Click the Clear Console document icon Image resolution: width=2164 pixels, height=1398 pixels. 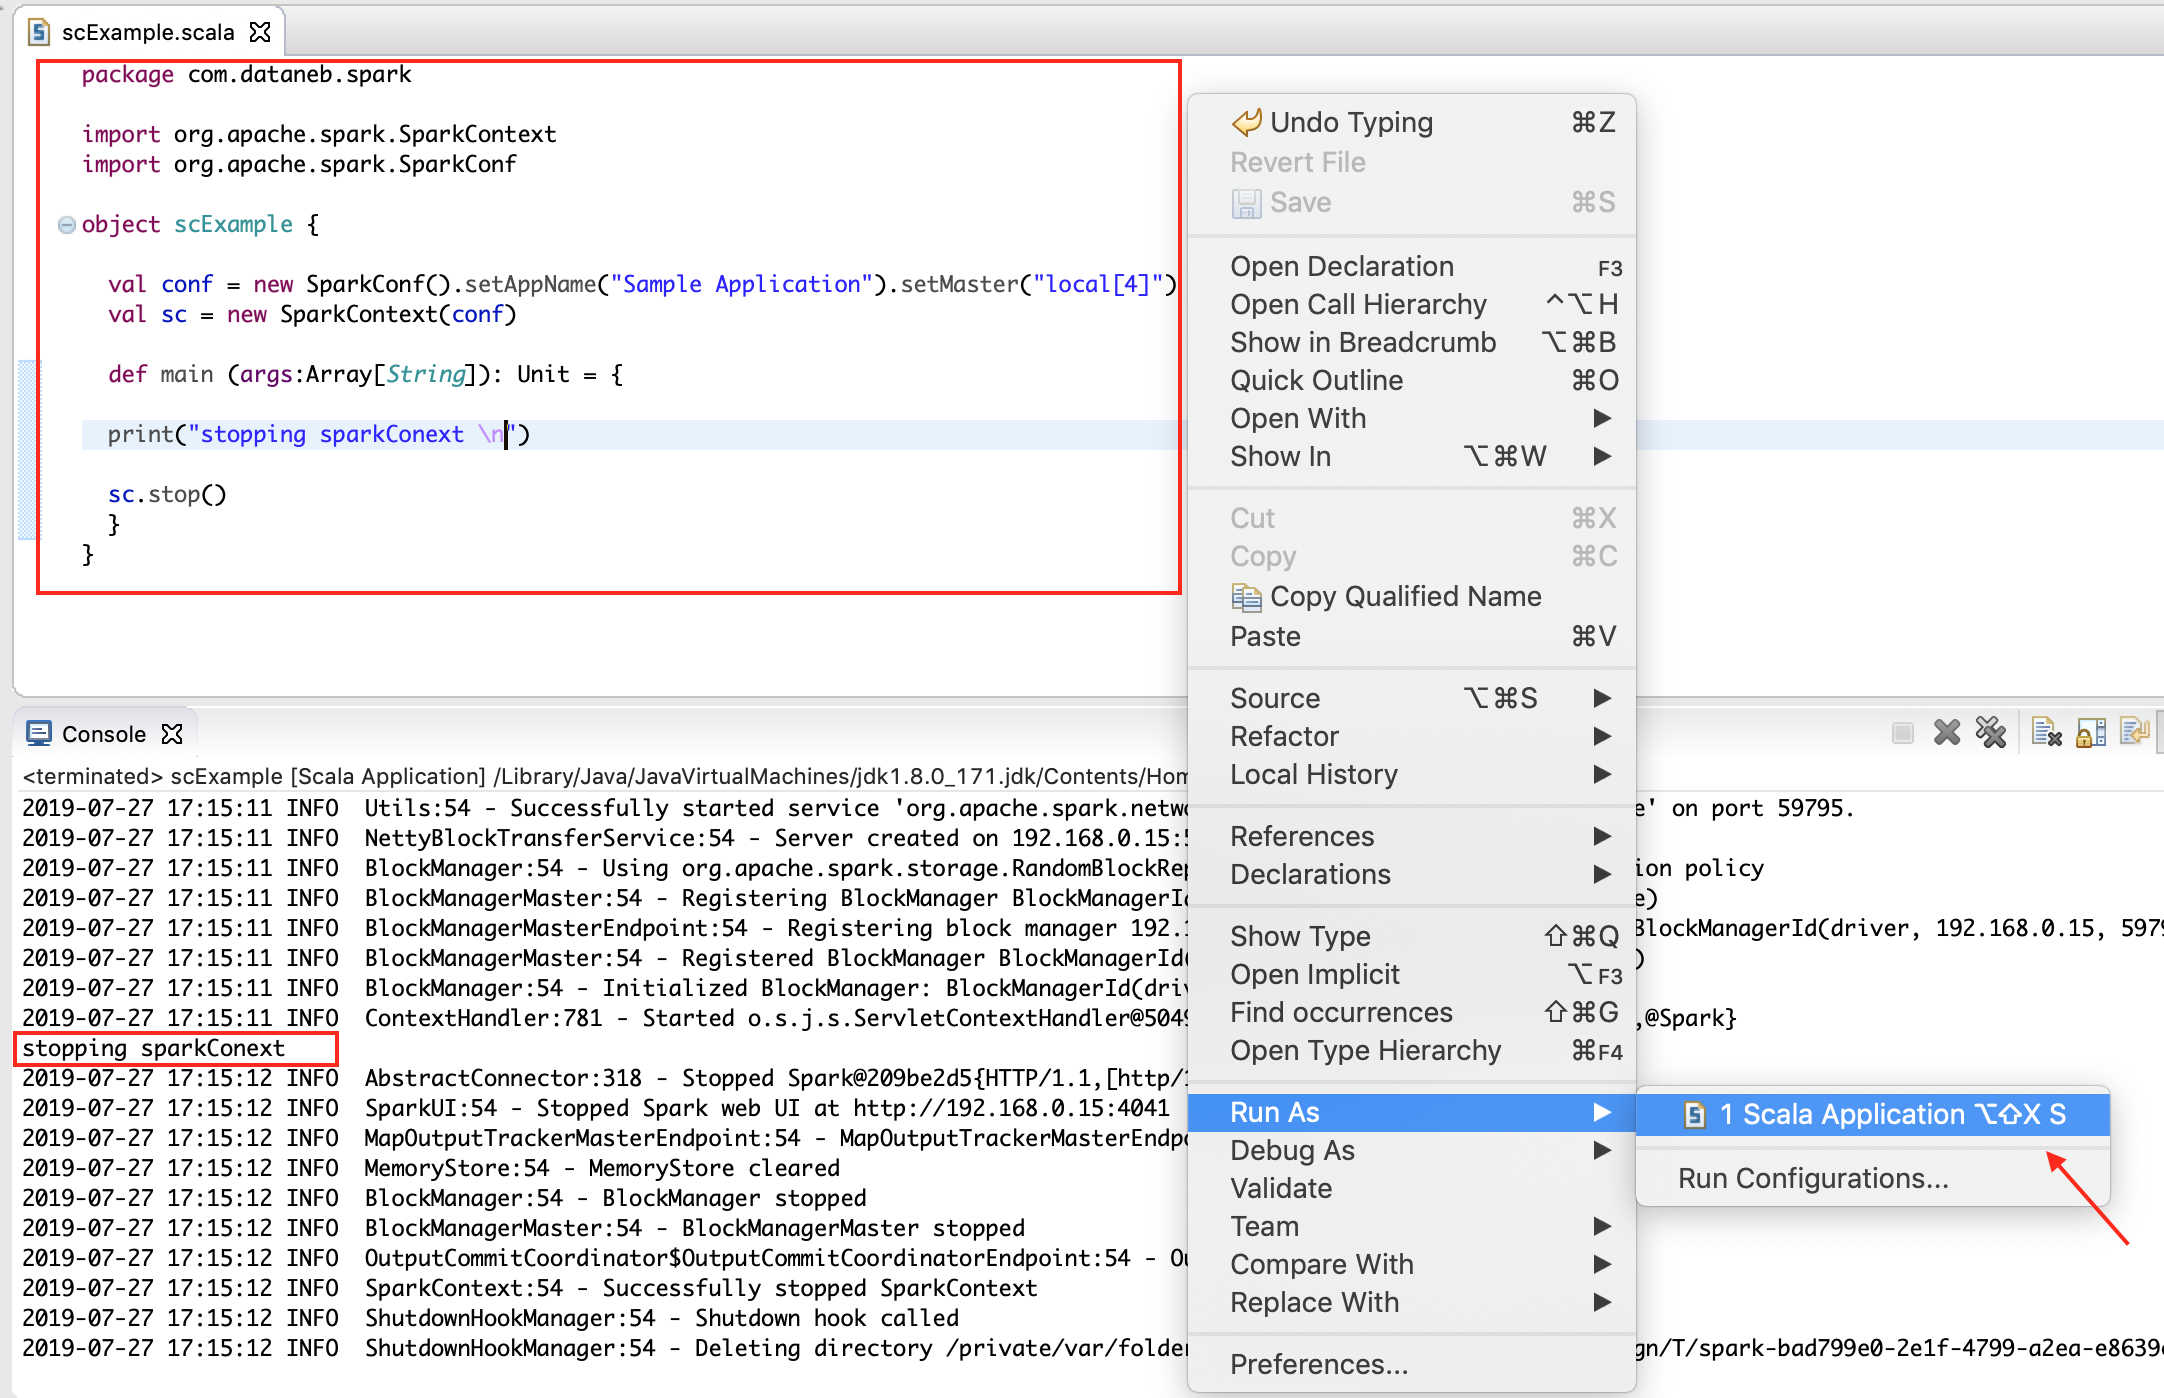tap(2046, 733)
